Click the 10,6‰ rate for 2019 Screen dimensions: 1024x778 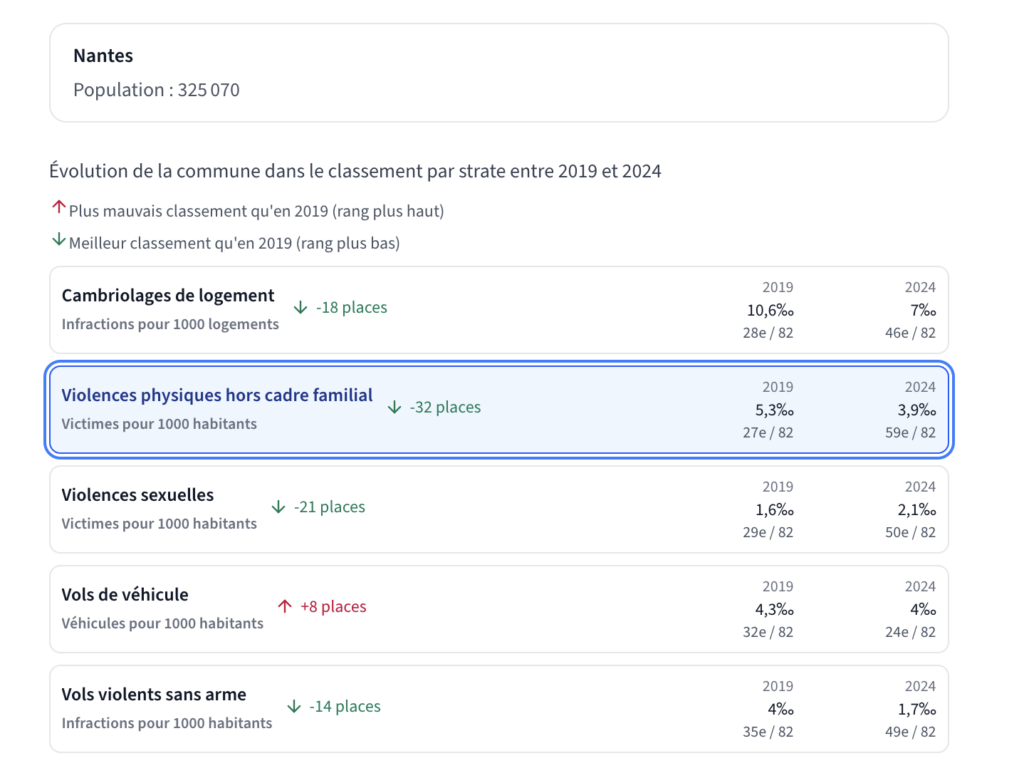(x=770, y=310)
